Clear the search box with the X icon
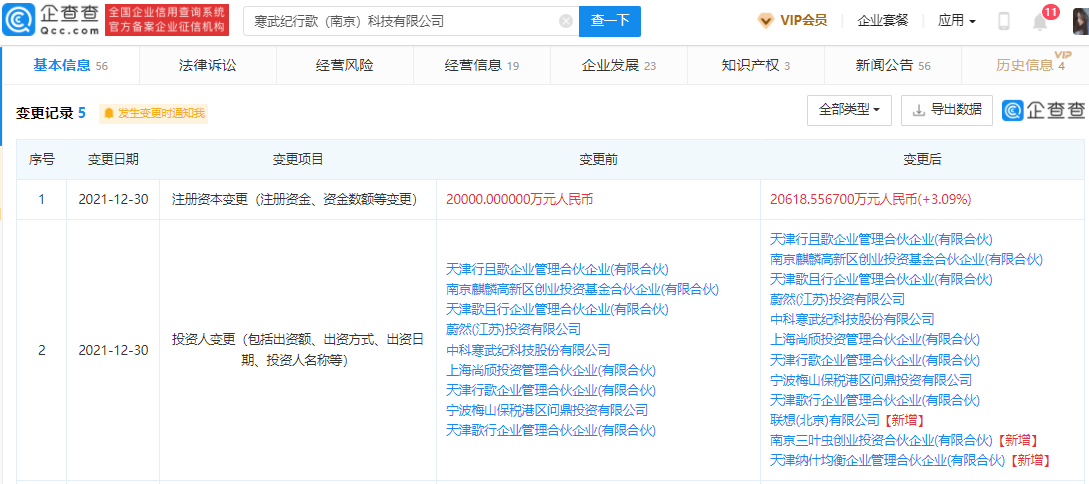1089x484 pixels. pos(566,22)
